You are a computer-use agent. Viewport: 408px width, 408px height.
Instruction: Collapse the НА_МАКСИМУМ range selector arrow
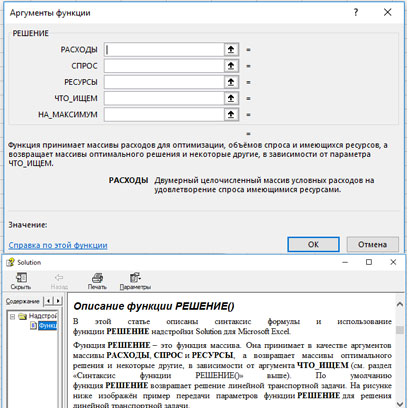pyautogui.click(x=231, y=114)
